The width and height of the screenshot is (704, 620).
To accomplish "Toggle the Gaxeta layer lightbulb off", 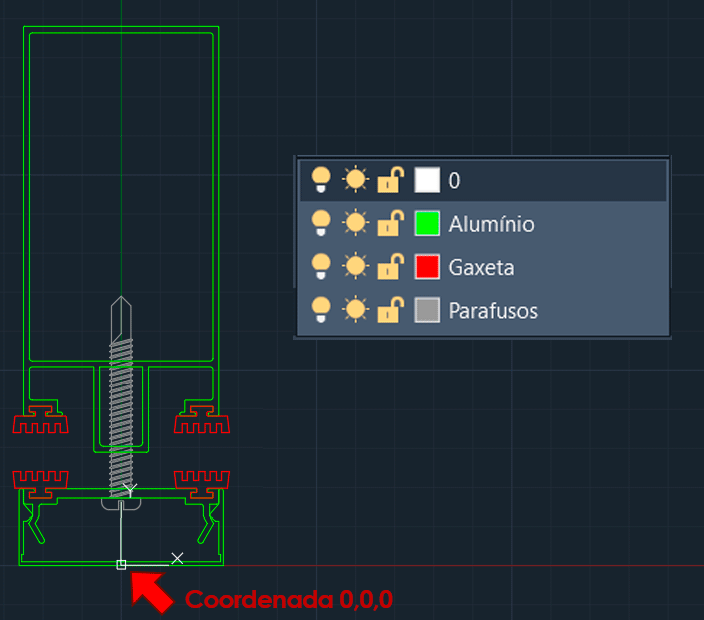I will tap(321, 267).
